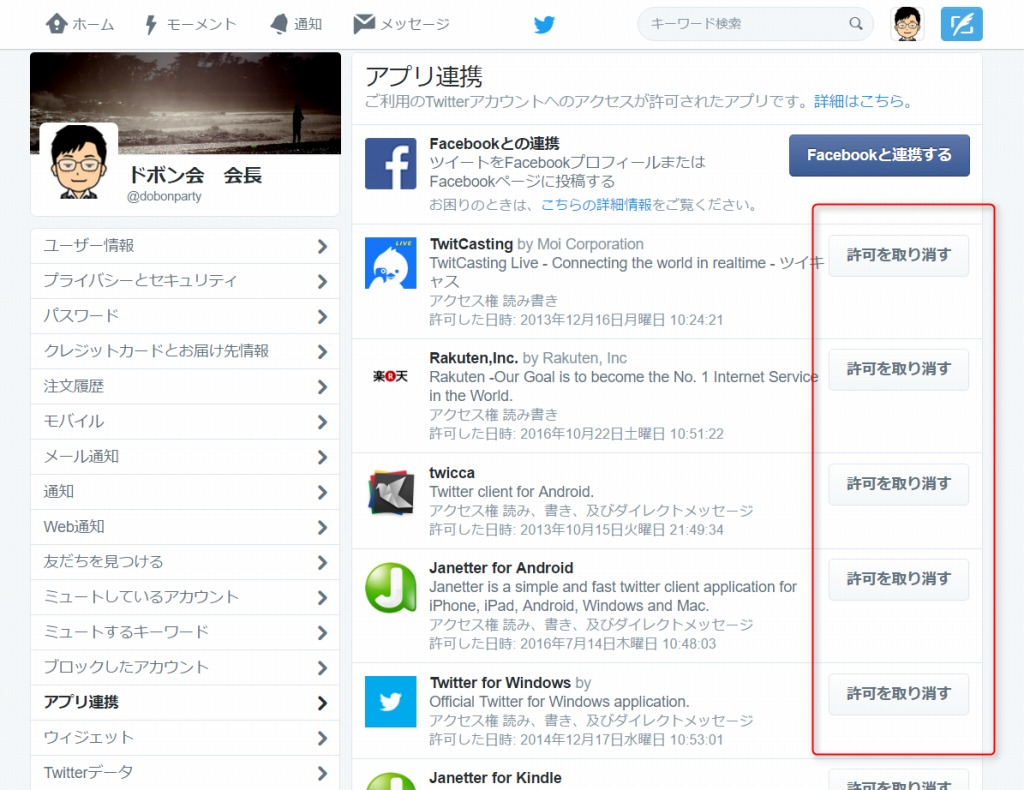Open 注文履歴 settings section

pyautogui.click(x=185, y=387)
